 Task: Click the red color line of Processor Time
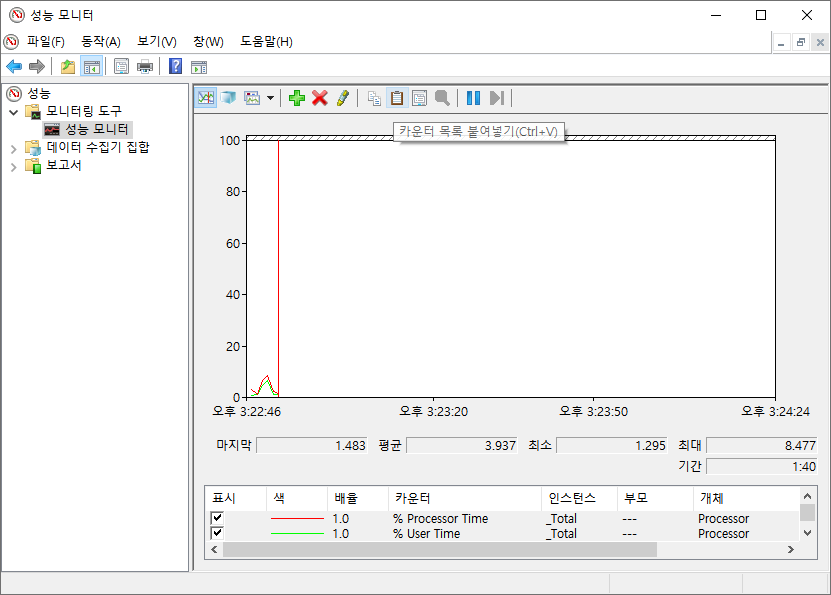(x=297, y=519)
